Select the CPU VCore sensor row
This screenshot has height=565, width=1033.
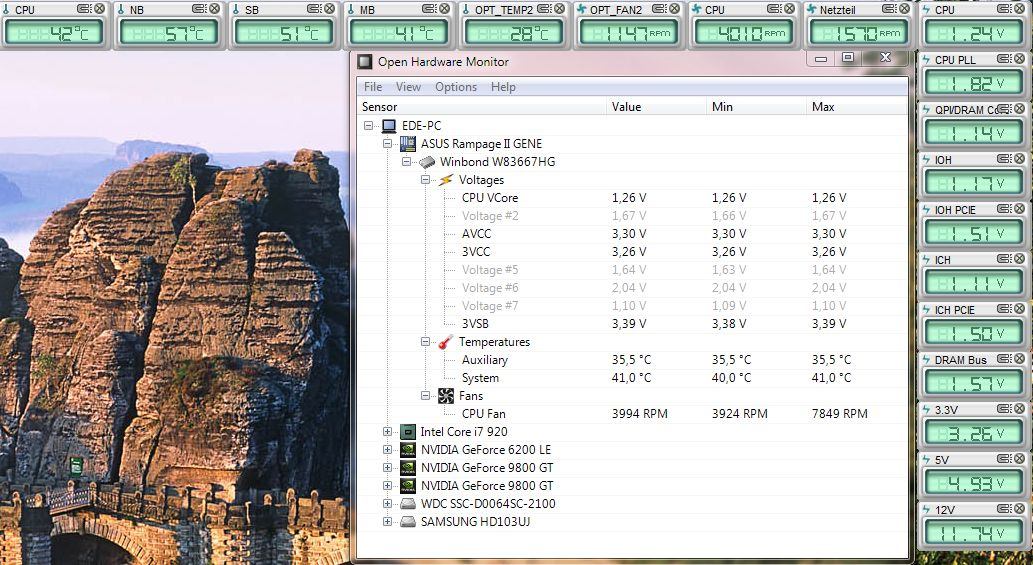[632, 198]
